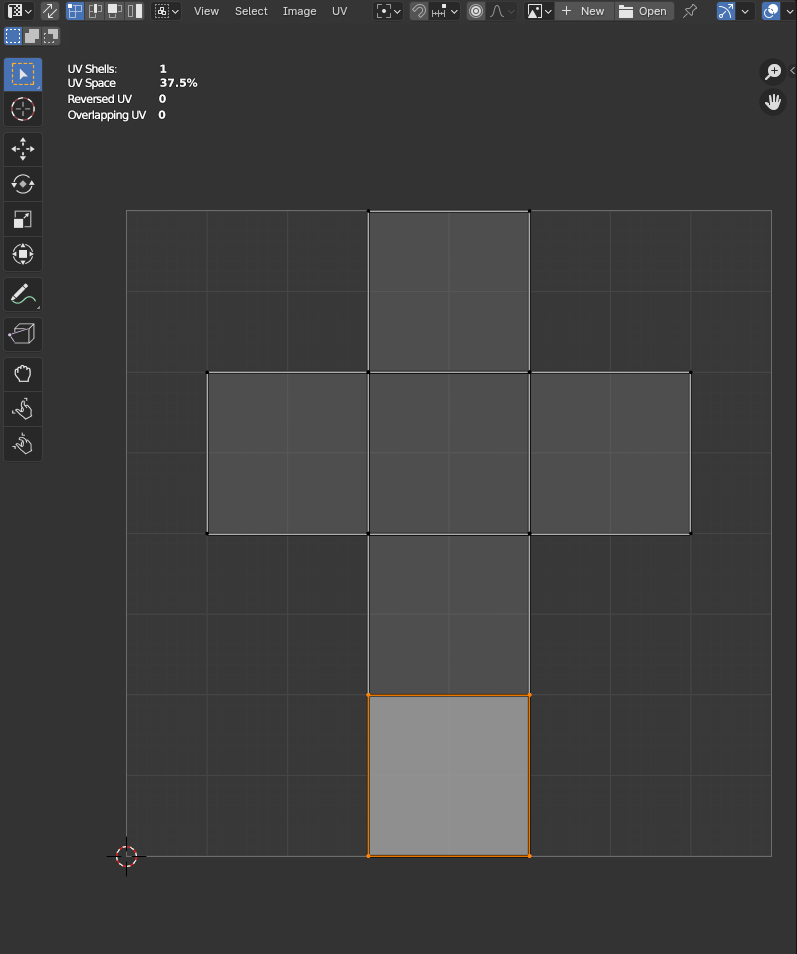
Task: Open the Image menu
Action: [299, 11]
